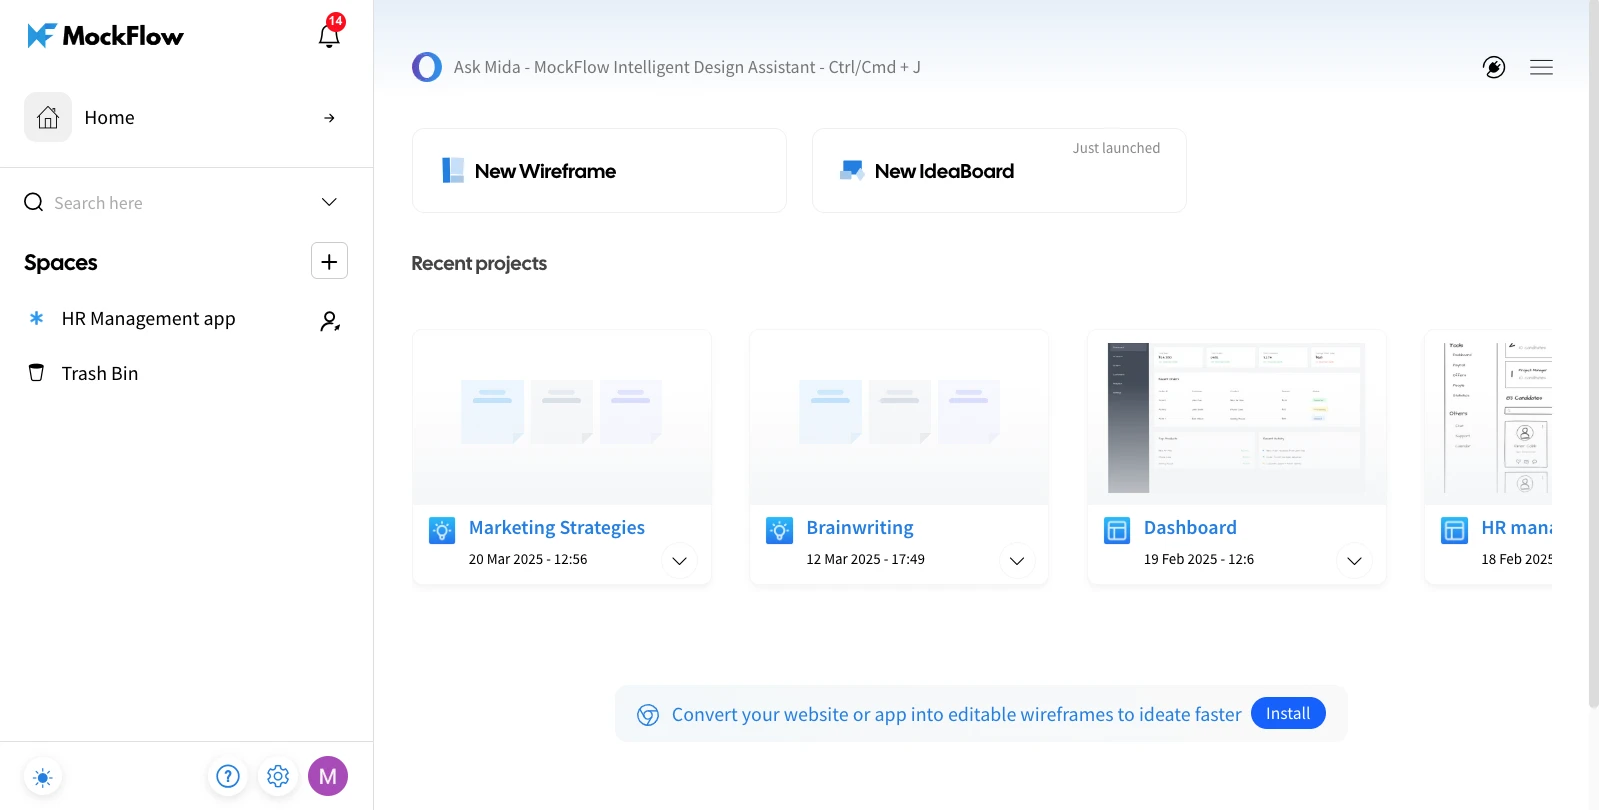Click the Install button
The image size is (1599, 810).
point(1287,713)
